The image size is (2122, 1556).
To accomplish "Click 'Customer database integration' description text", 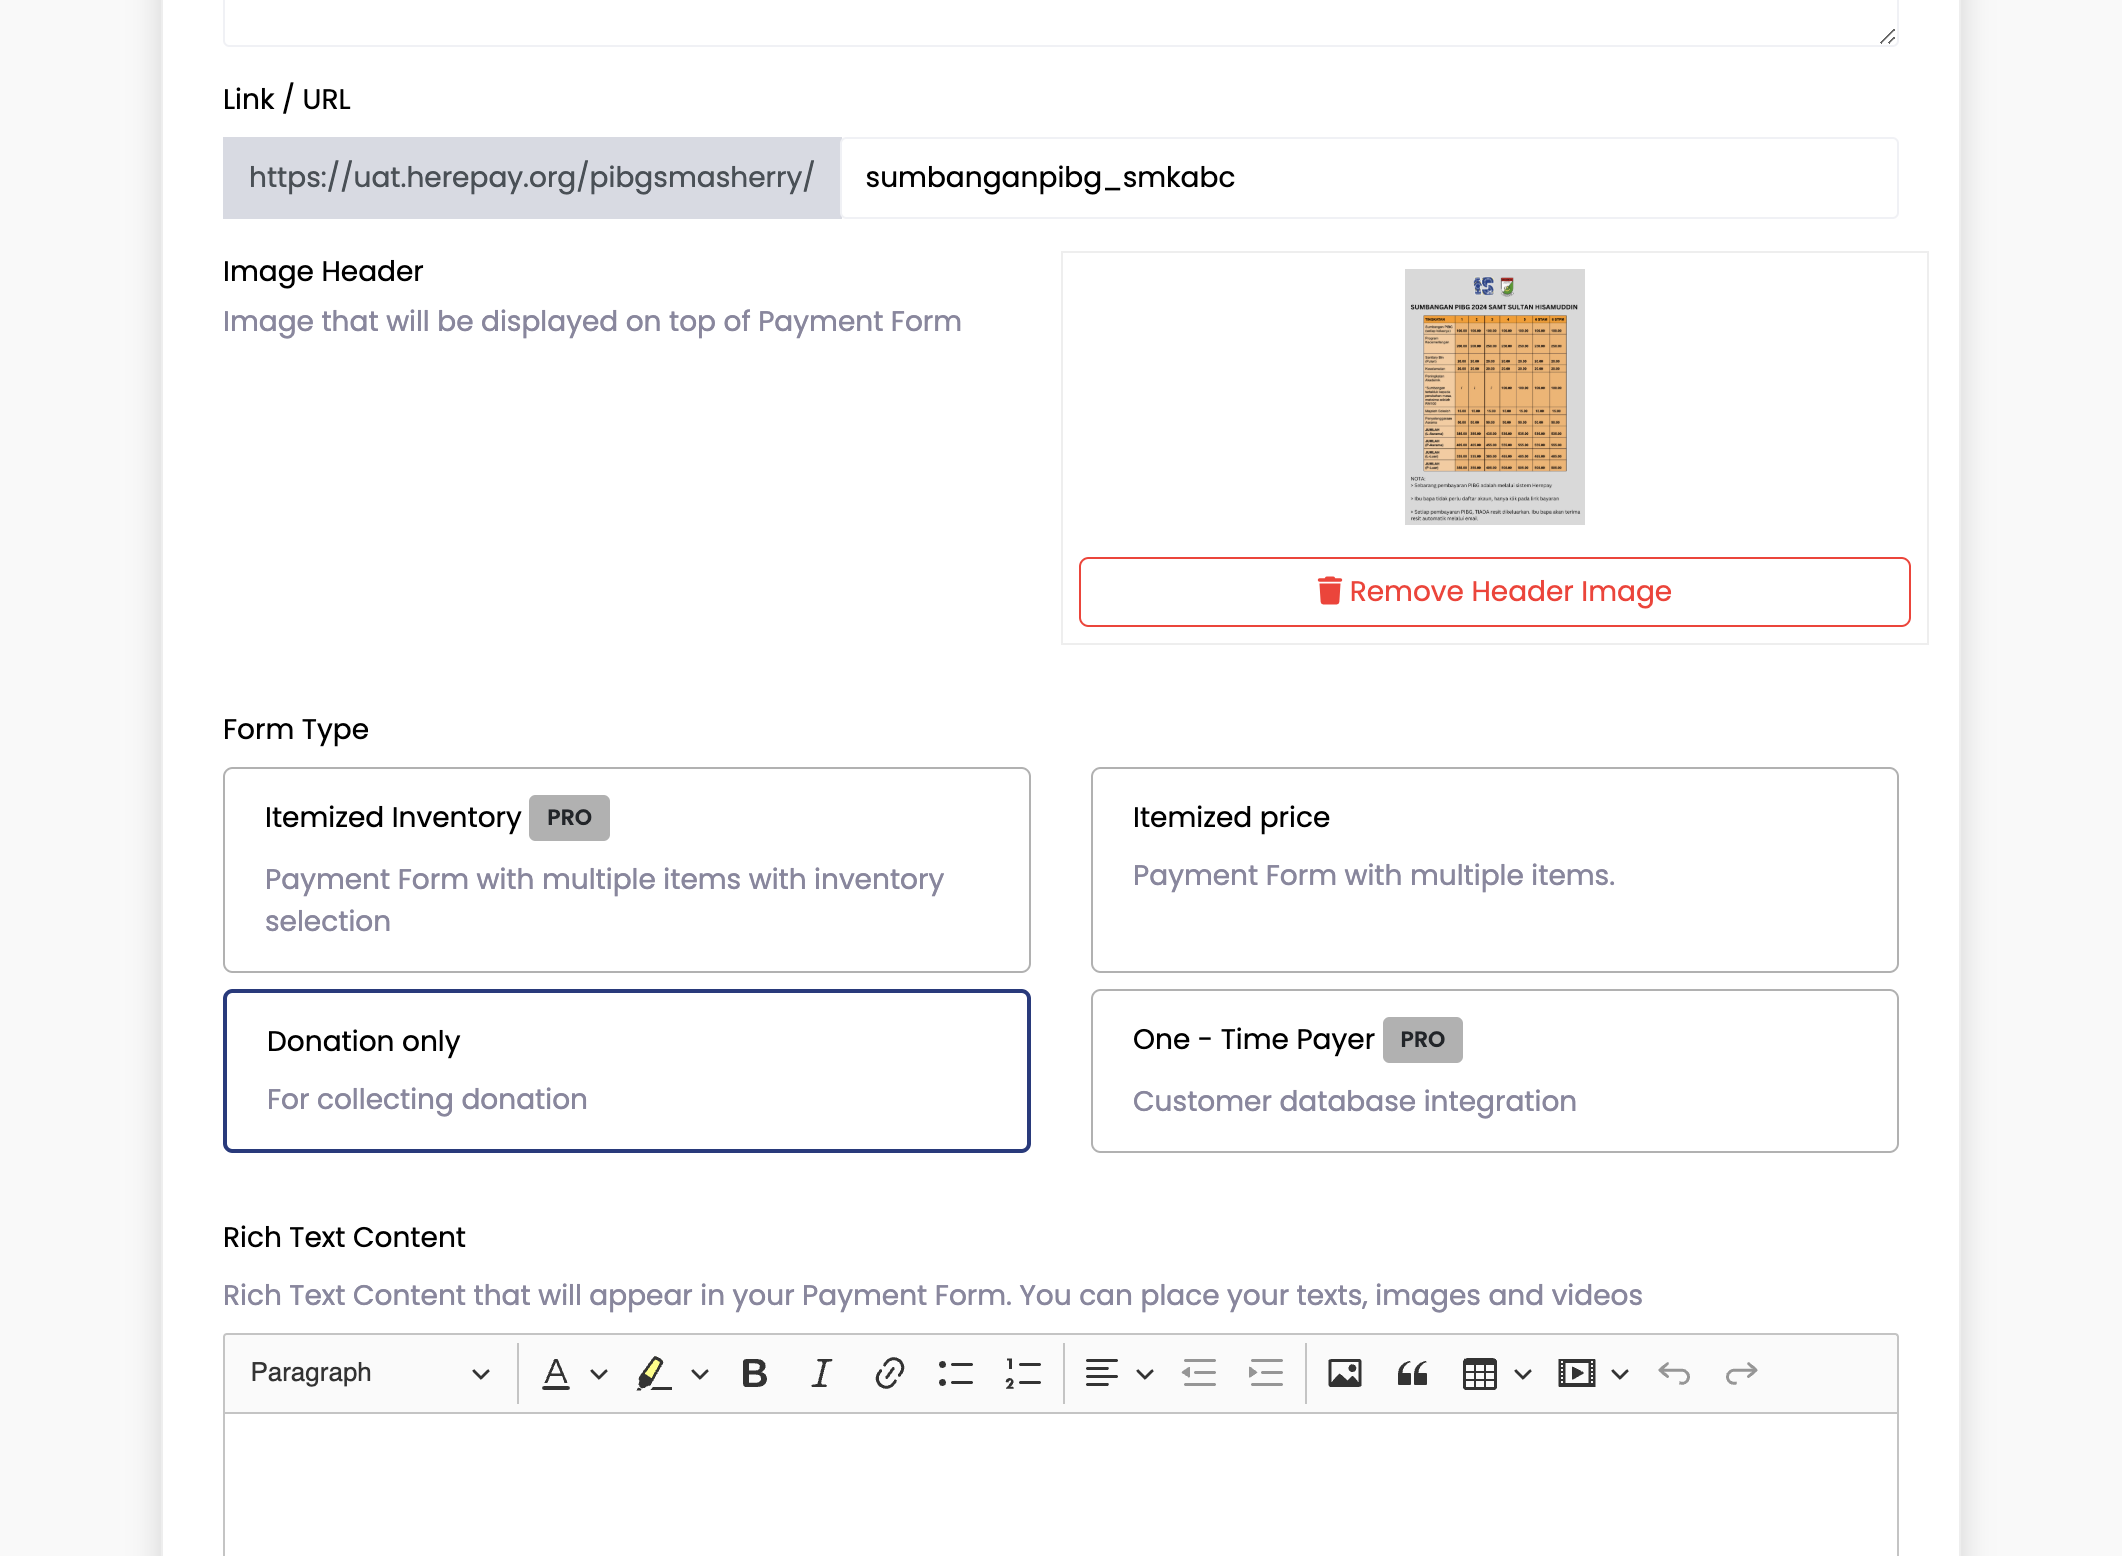I will [1354, 1102].
